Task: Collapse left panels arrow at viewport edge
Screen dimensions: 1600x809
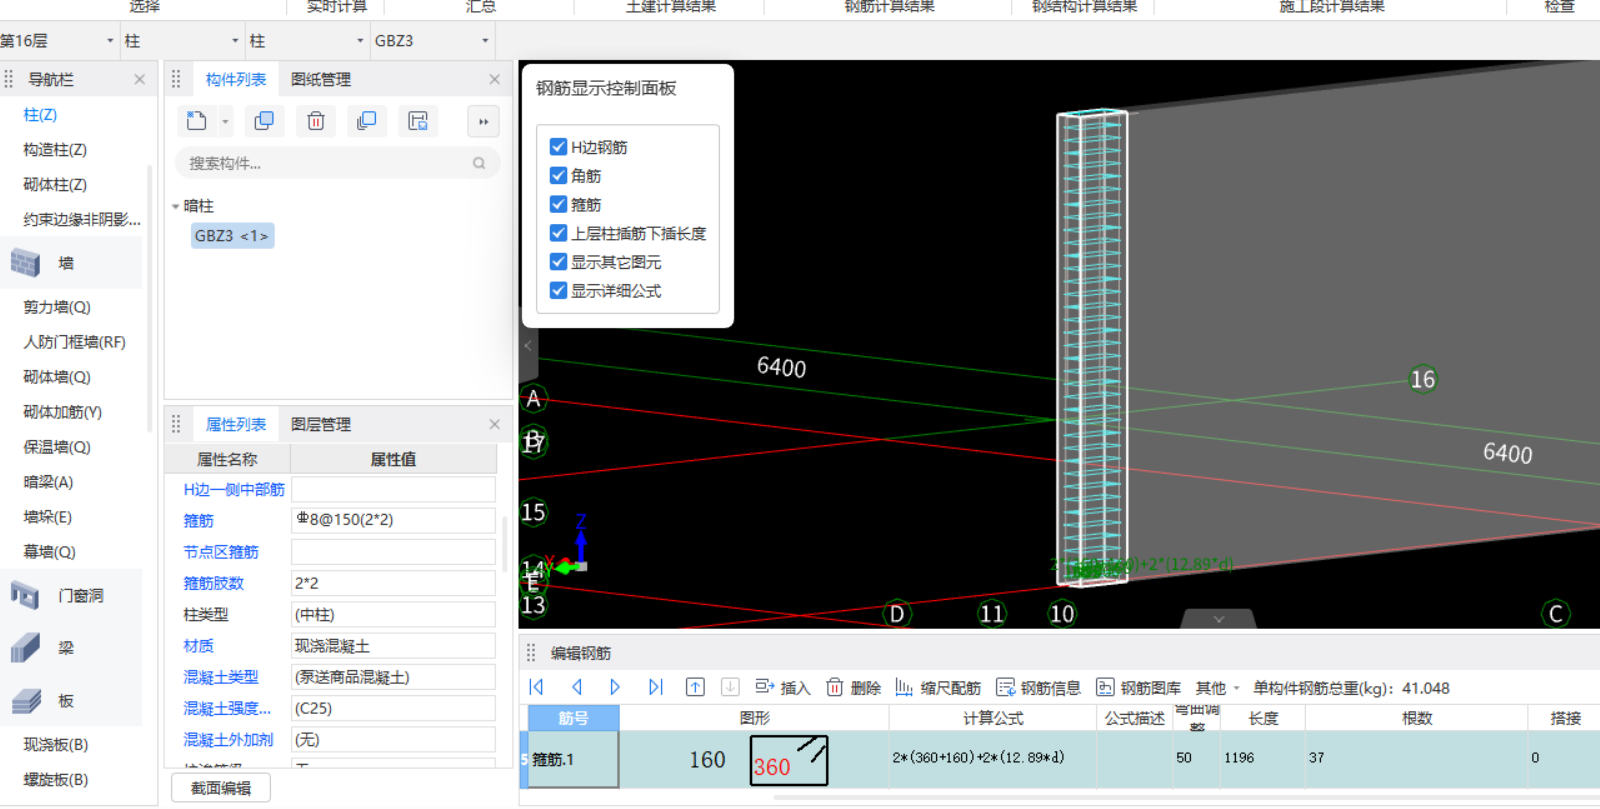Action: pos(528,346)
